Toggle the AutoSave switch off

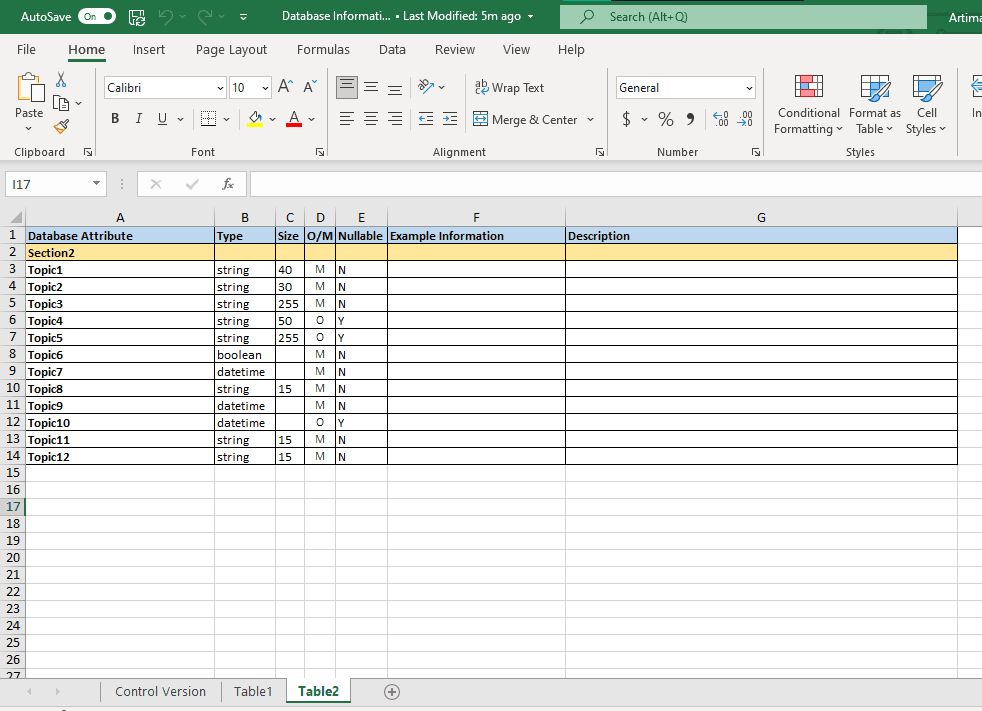coord(97,16)
